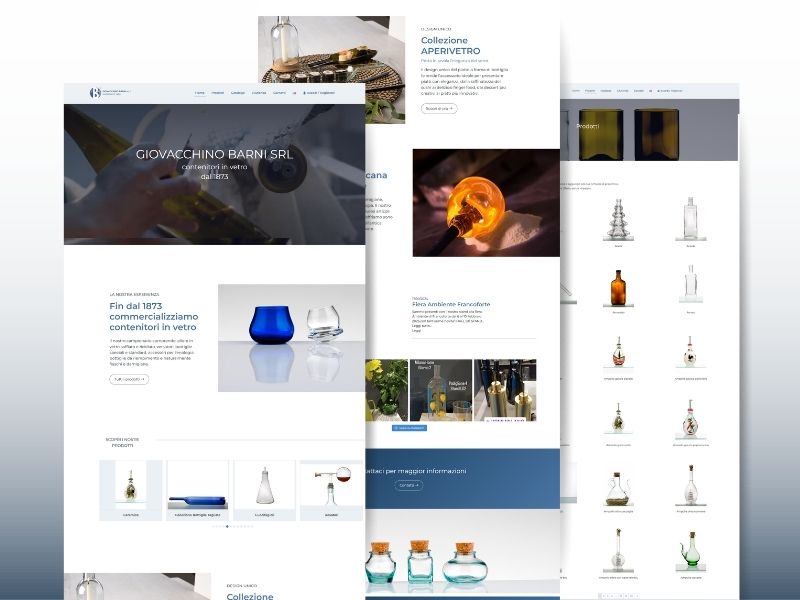Click the Collezione APERIVETRO heading
This screenshot has width=800, height=600.
pos(451,45)
